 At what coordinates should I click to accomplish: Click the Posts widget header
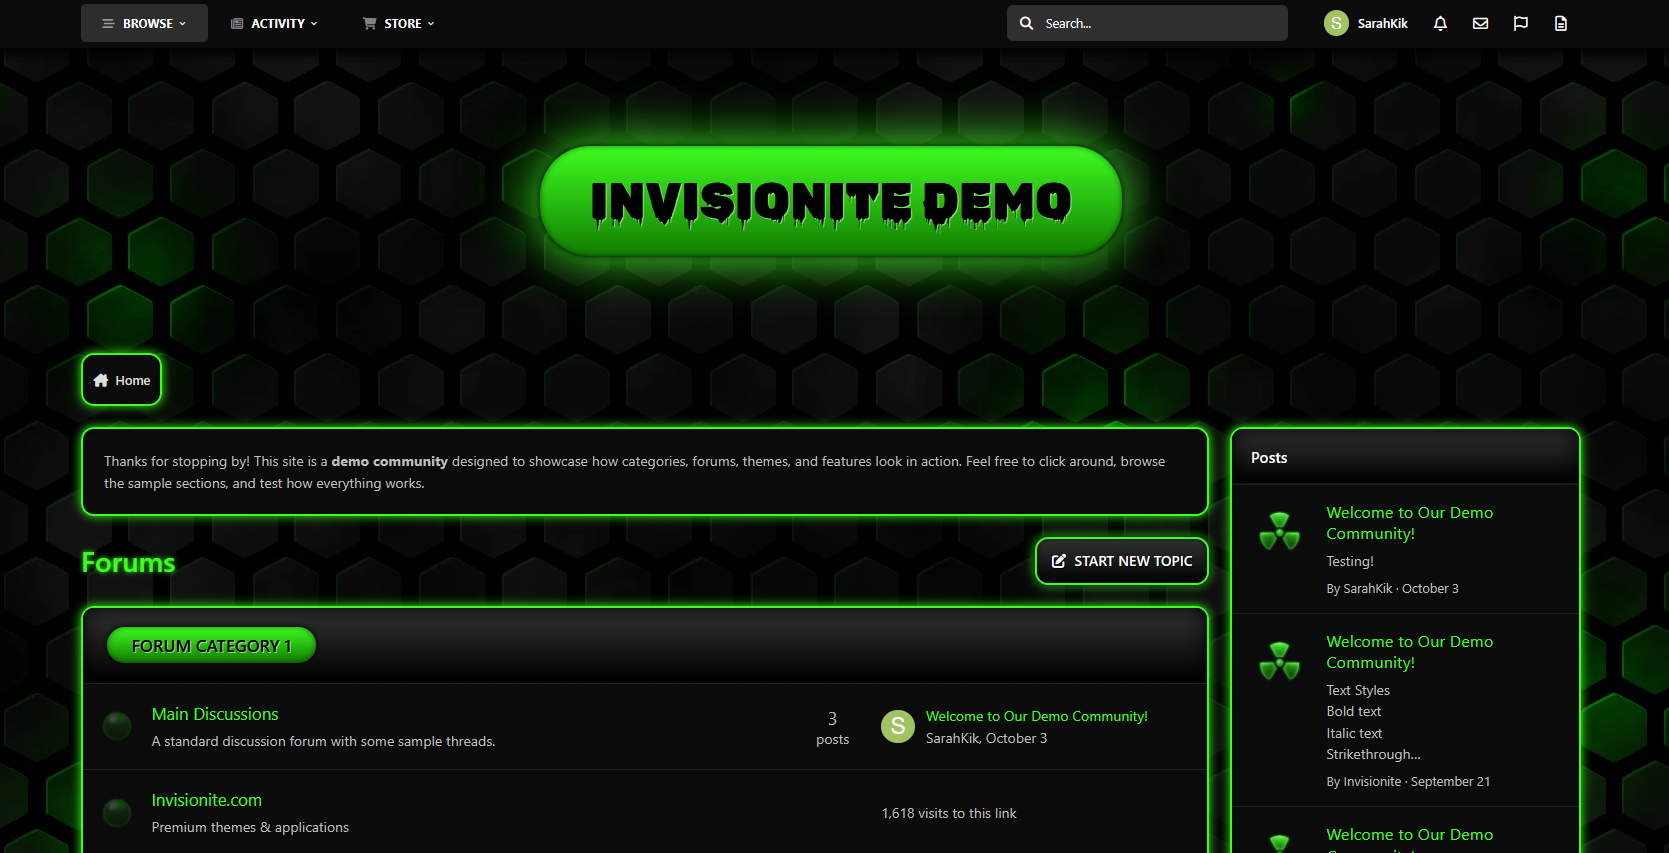pos(1405,458)
